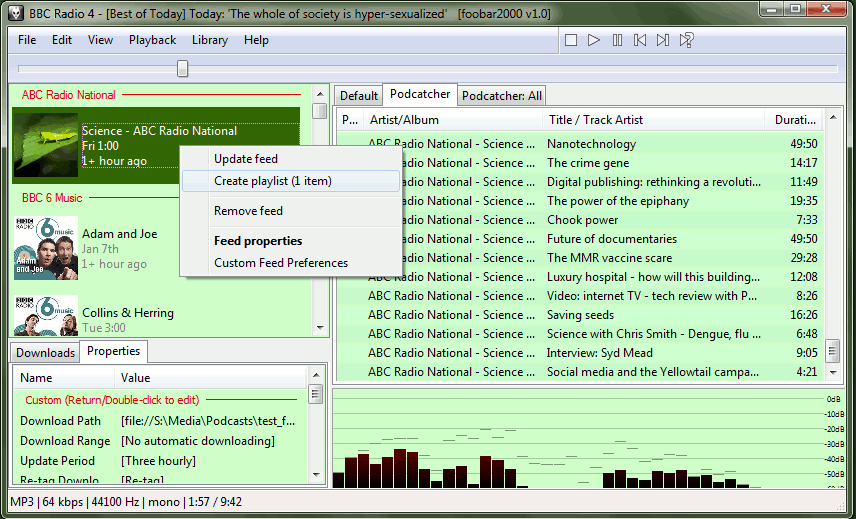Select Create playlist (1 item)

[291, 181]
